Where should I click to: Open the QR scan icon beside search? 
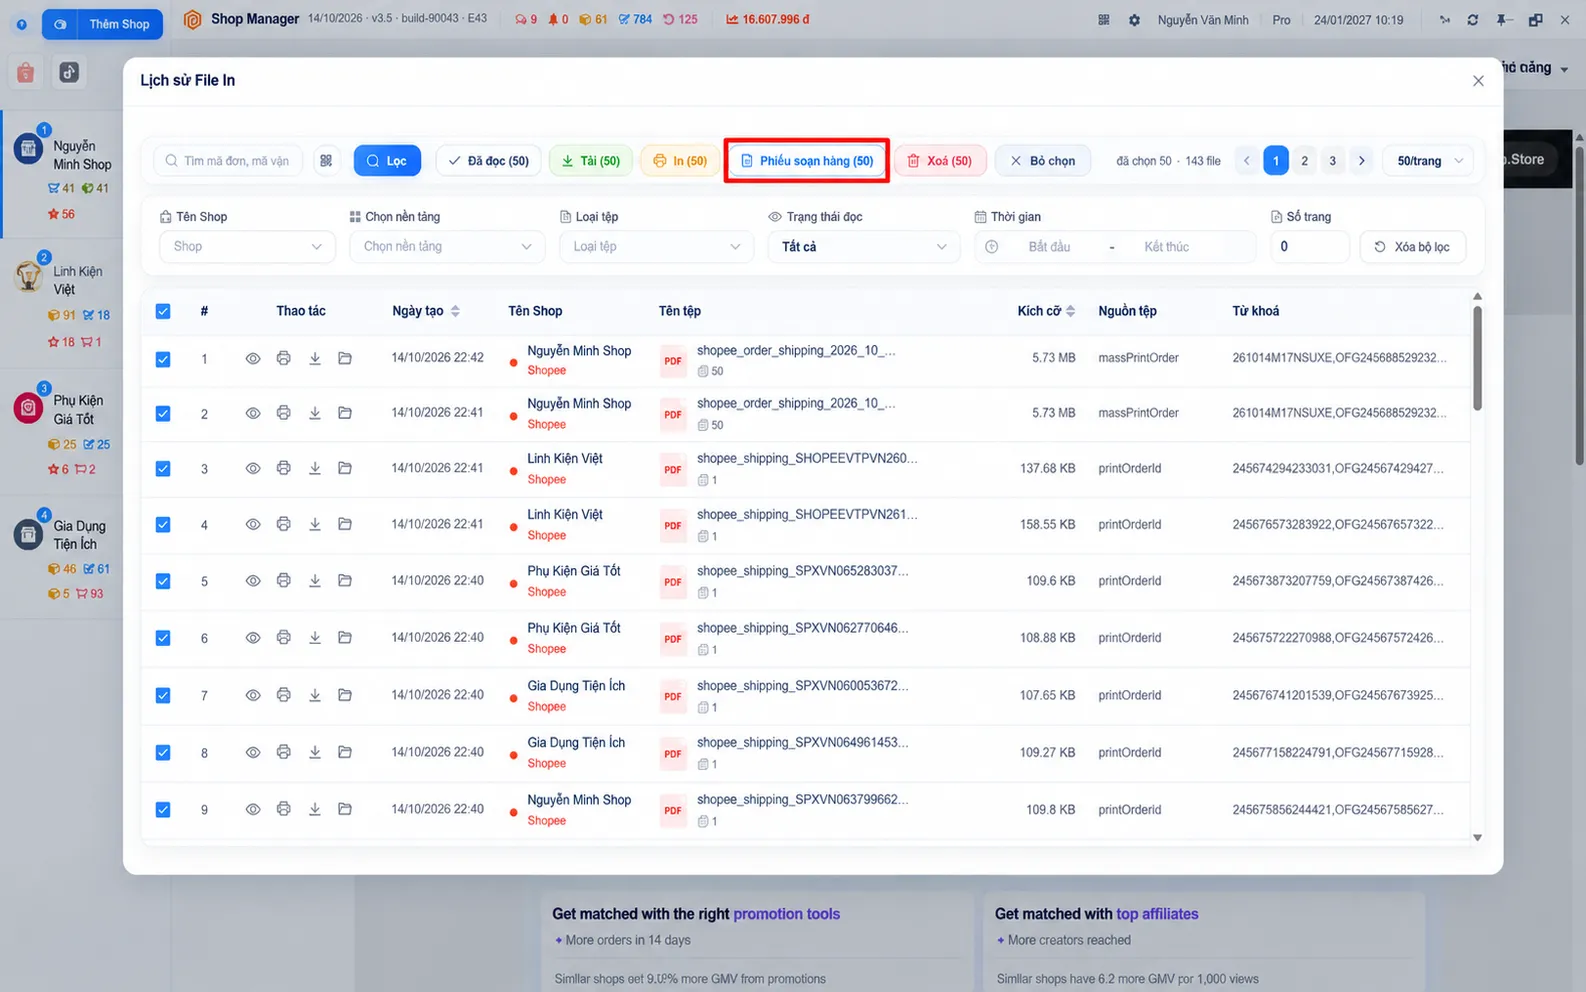click(326, 161)
